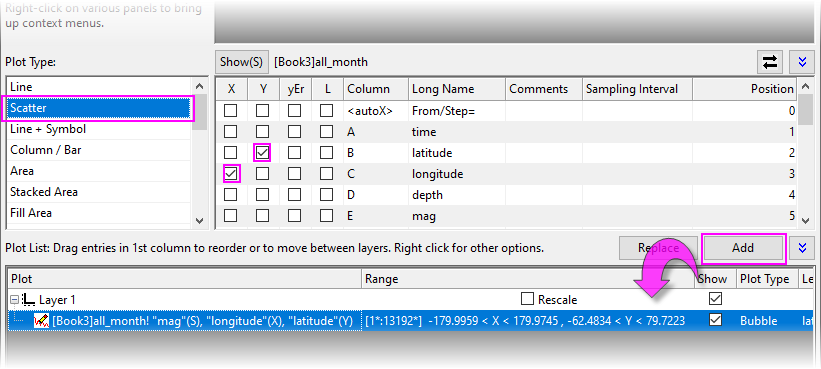Uncheck Y box for latitude row
The height and width of the screenshot is (369, 821).
(x=262, y=152)
